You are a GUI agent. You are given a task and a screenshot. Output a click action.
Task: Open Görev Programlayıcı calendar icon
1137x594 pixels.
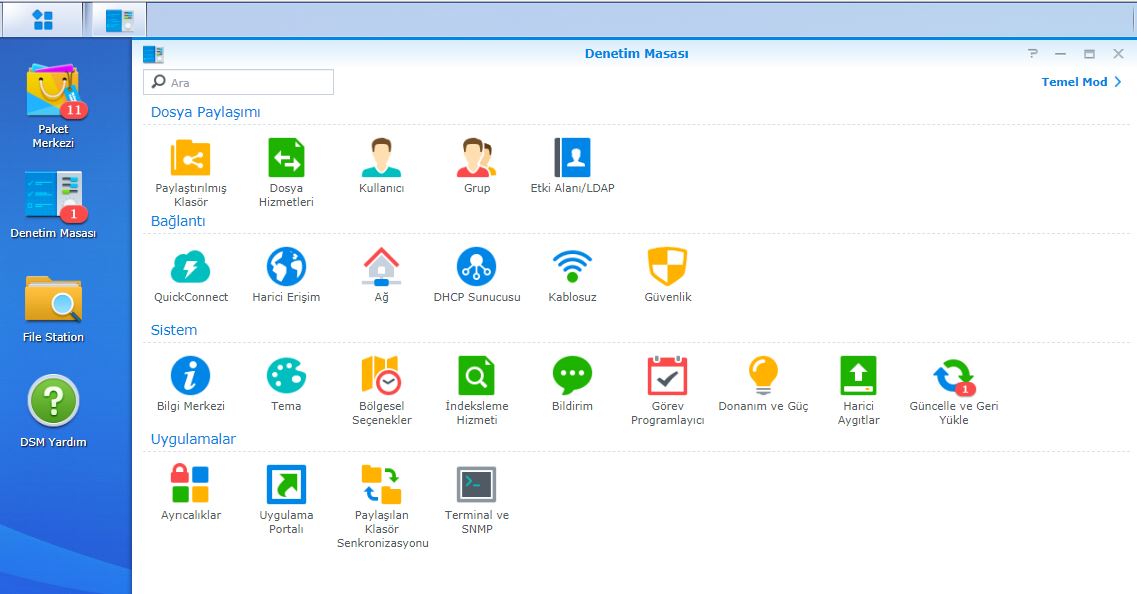pyautogui.click(x=667, y=376)
